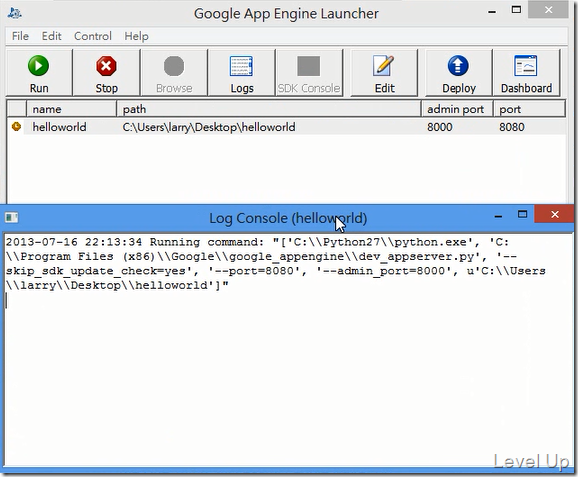
Task: Close the Log Console window
Action: click(554, 214)
